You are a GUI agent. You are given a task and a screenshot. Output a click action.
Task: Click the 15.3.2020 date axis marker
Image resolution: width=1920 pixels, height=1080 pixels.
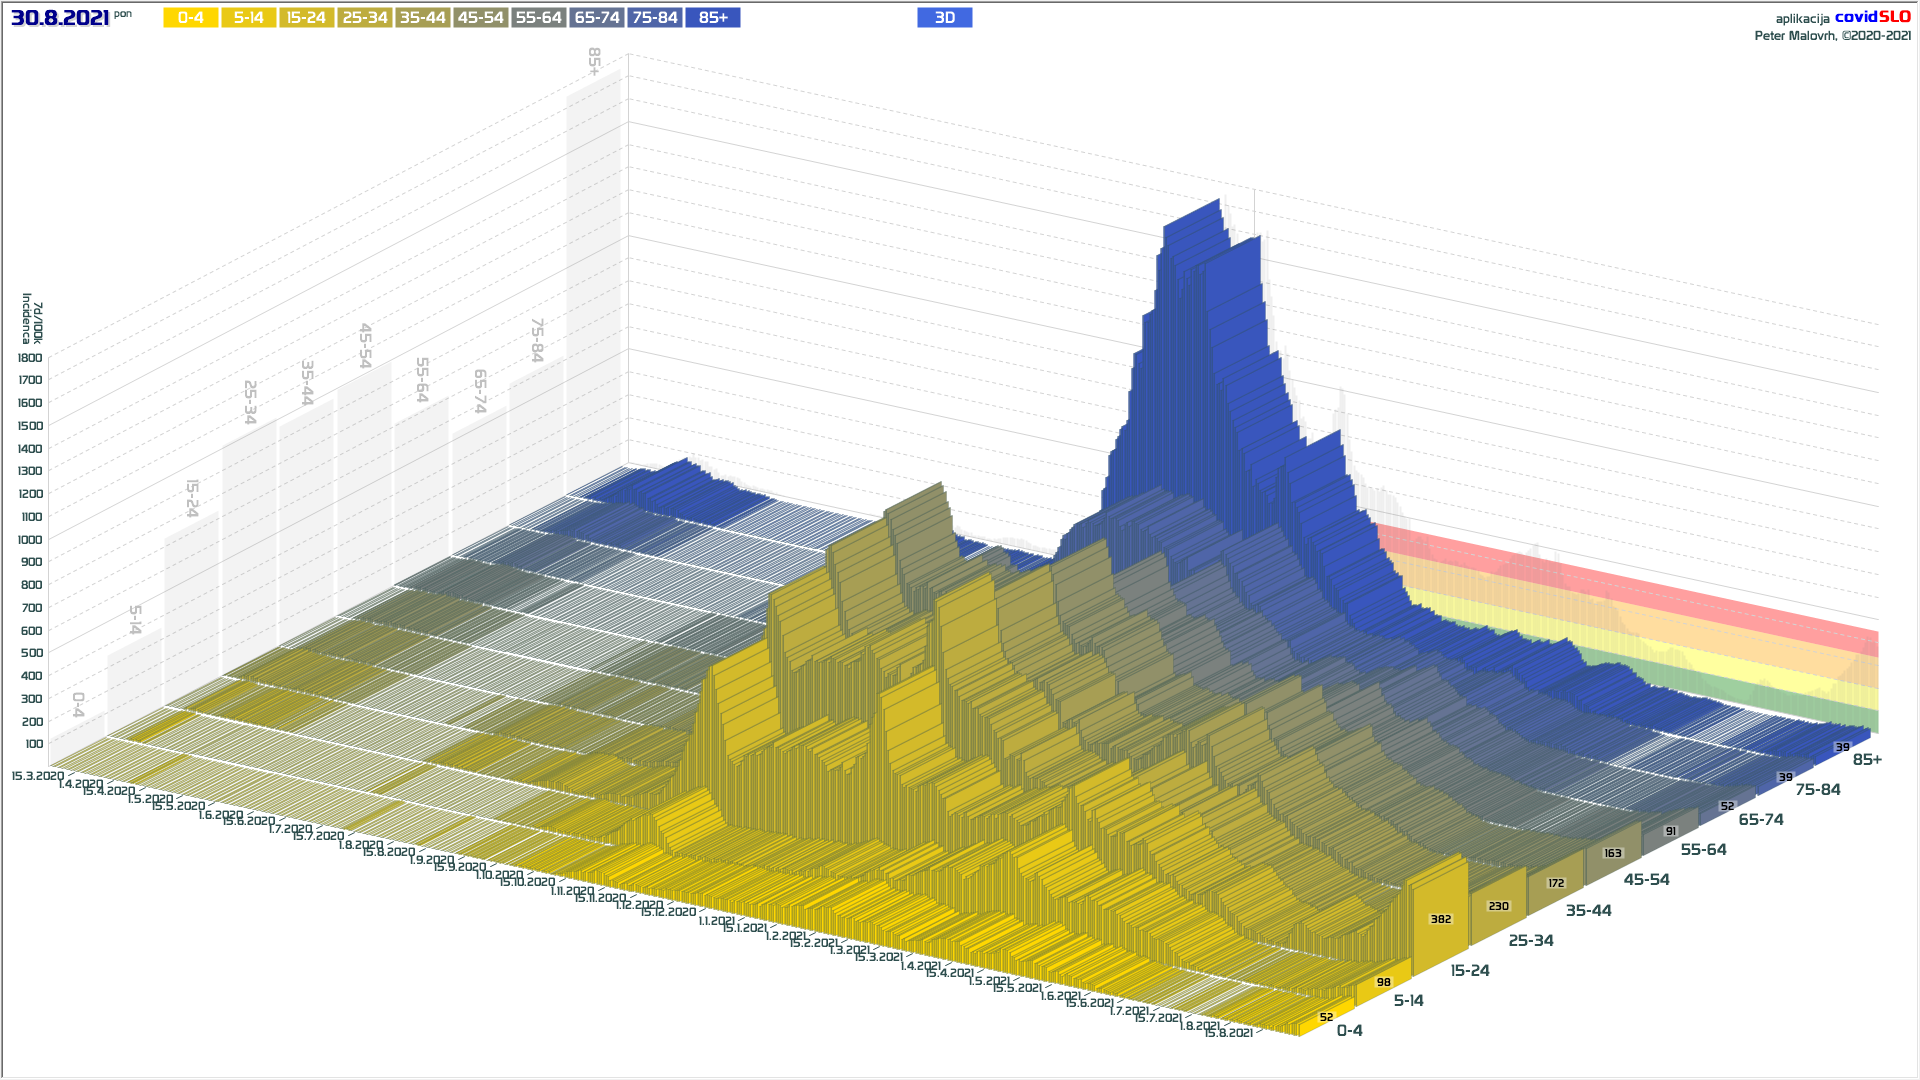coord(37,776)
